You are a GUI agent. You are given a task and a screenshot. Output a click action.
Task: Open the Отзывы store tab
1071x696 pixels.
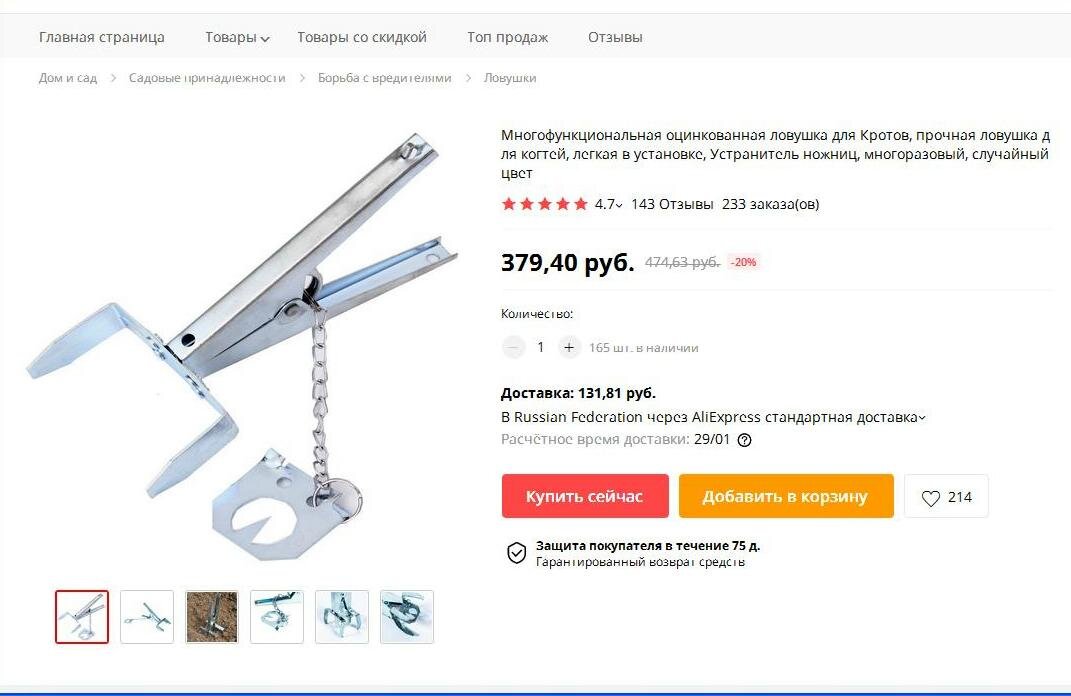click(615, 38)
